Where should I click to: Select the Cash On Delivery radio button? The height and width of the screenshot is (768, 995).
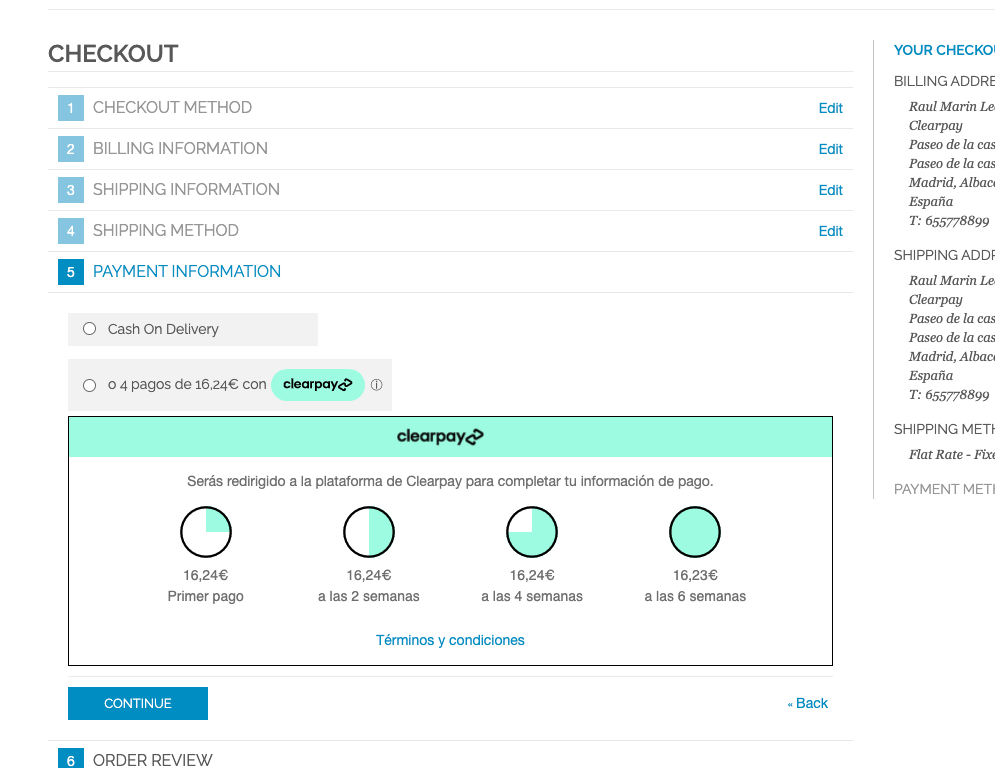[89, 329]
